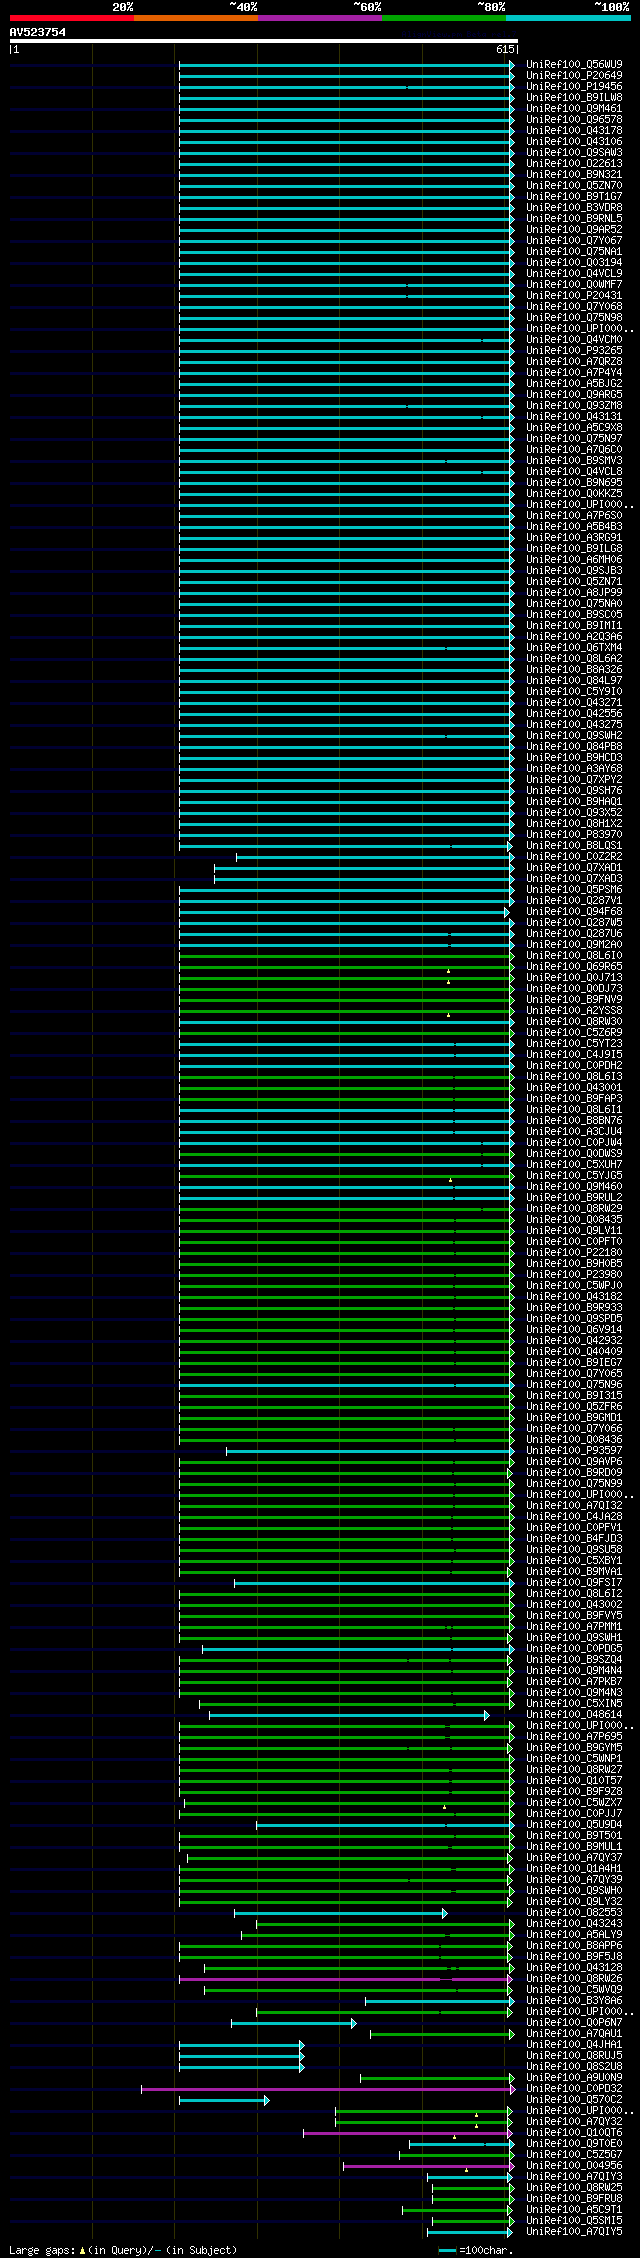Select the UniRef100_Q9SAW3 label
This screenshot has height=2258, width=640.
pos(574,152)
